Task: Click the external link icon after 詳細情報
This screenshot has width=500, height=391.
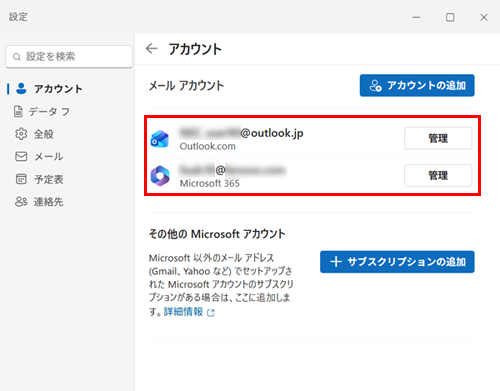Action: tap(211, 313)
